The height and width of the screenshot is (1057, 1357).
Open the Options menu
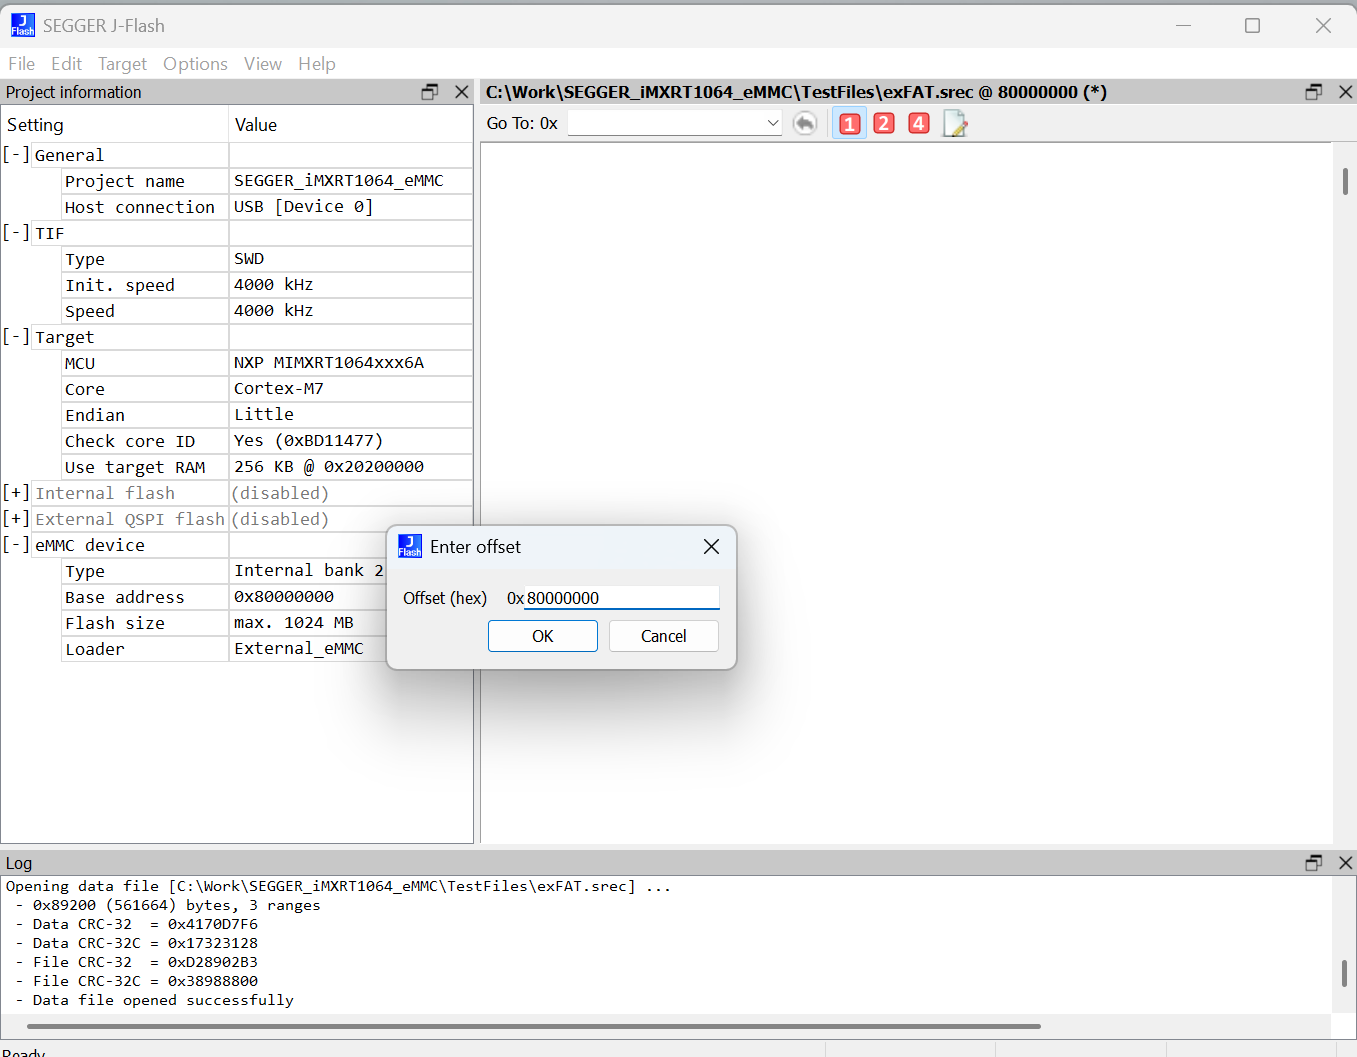195,64
